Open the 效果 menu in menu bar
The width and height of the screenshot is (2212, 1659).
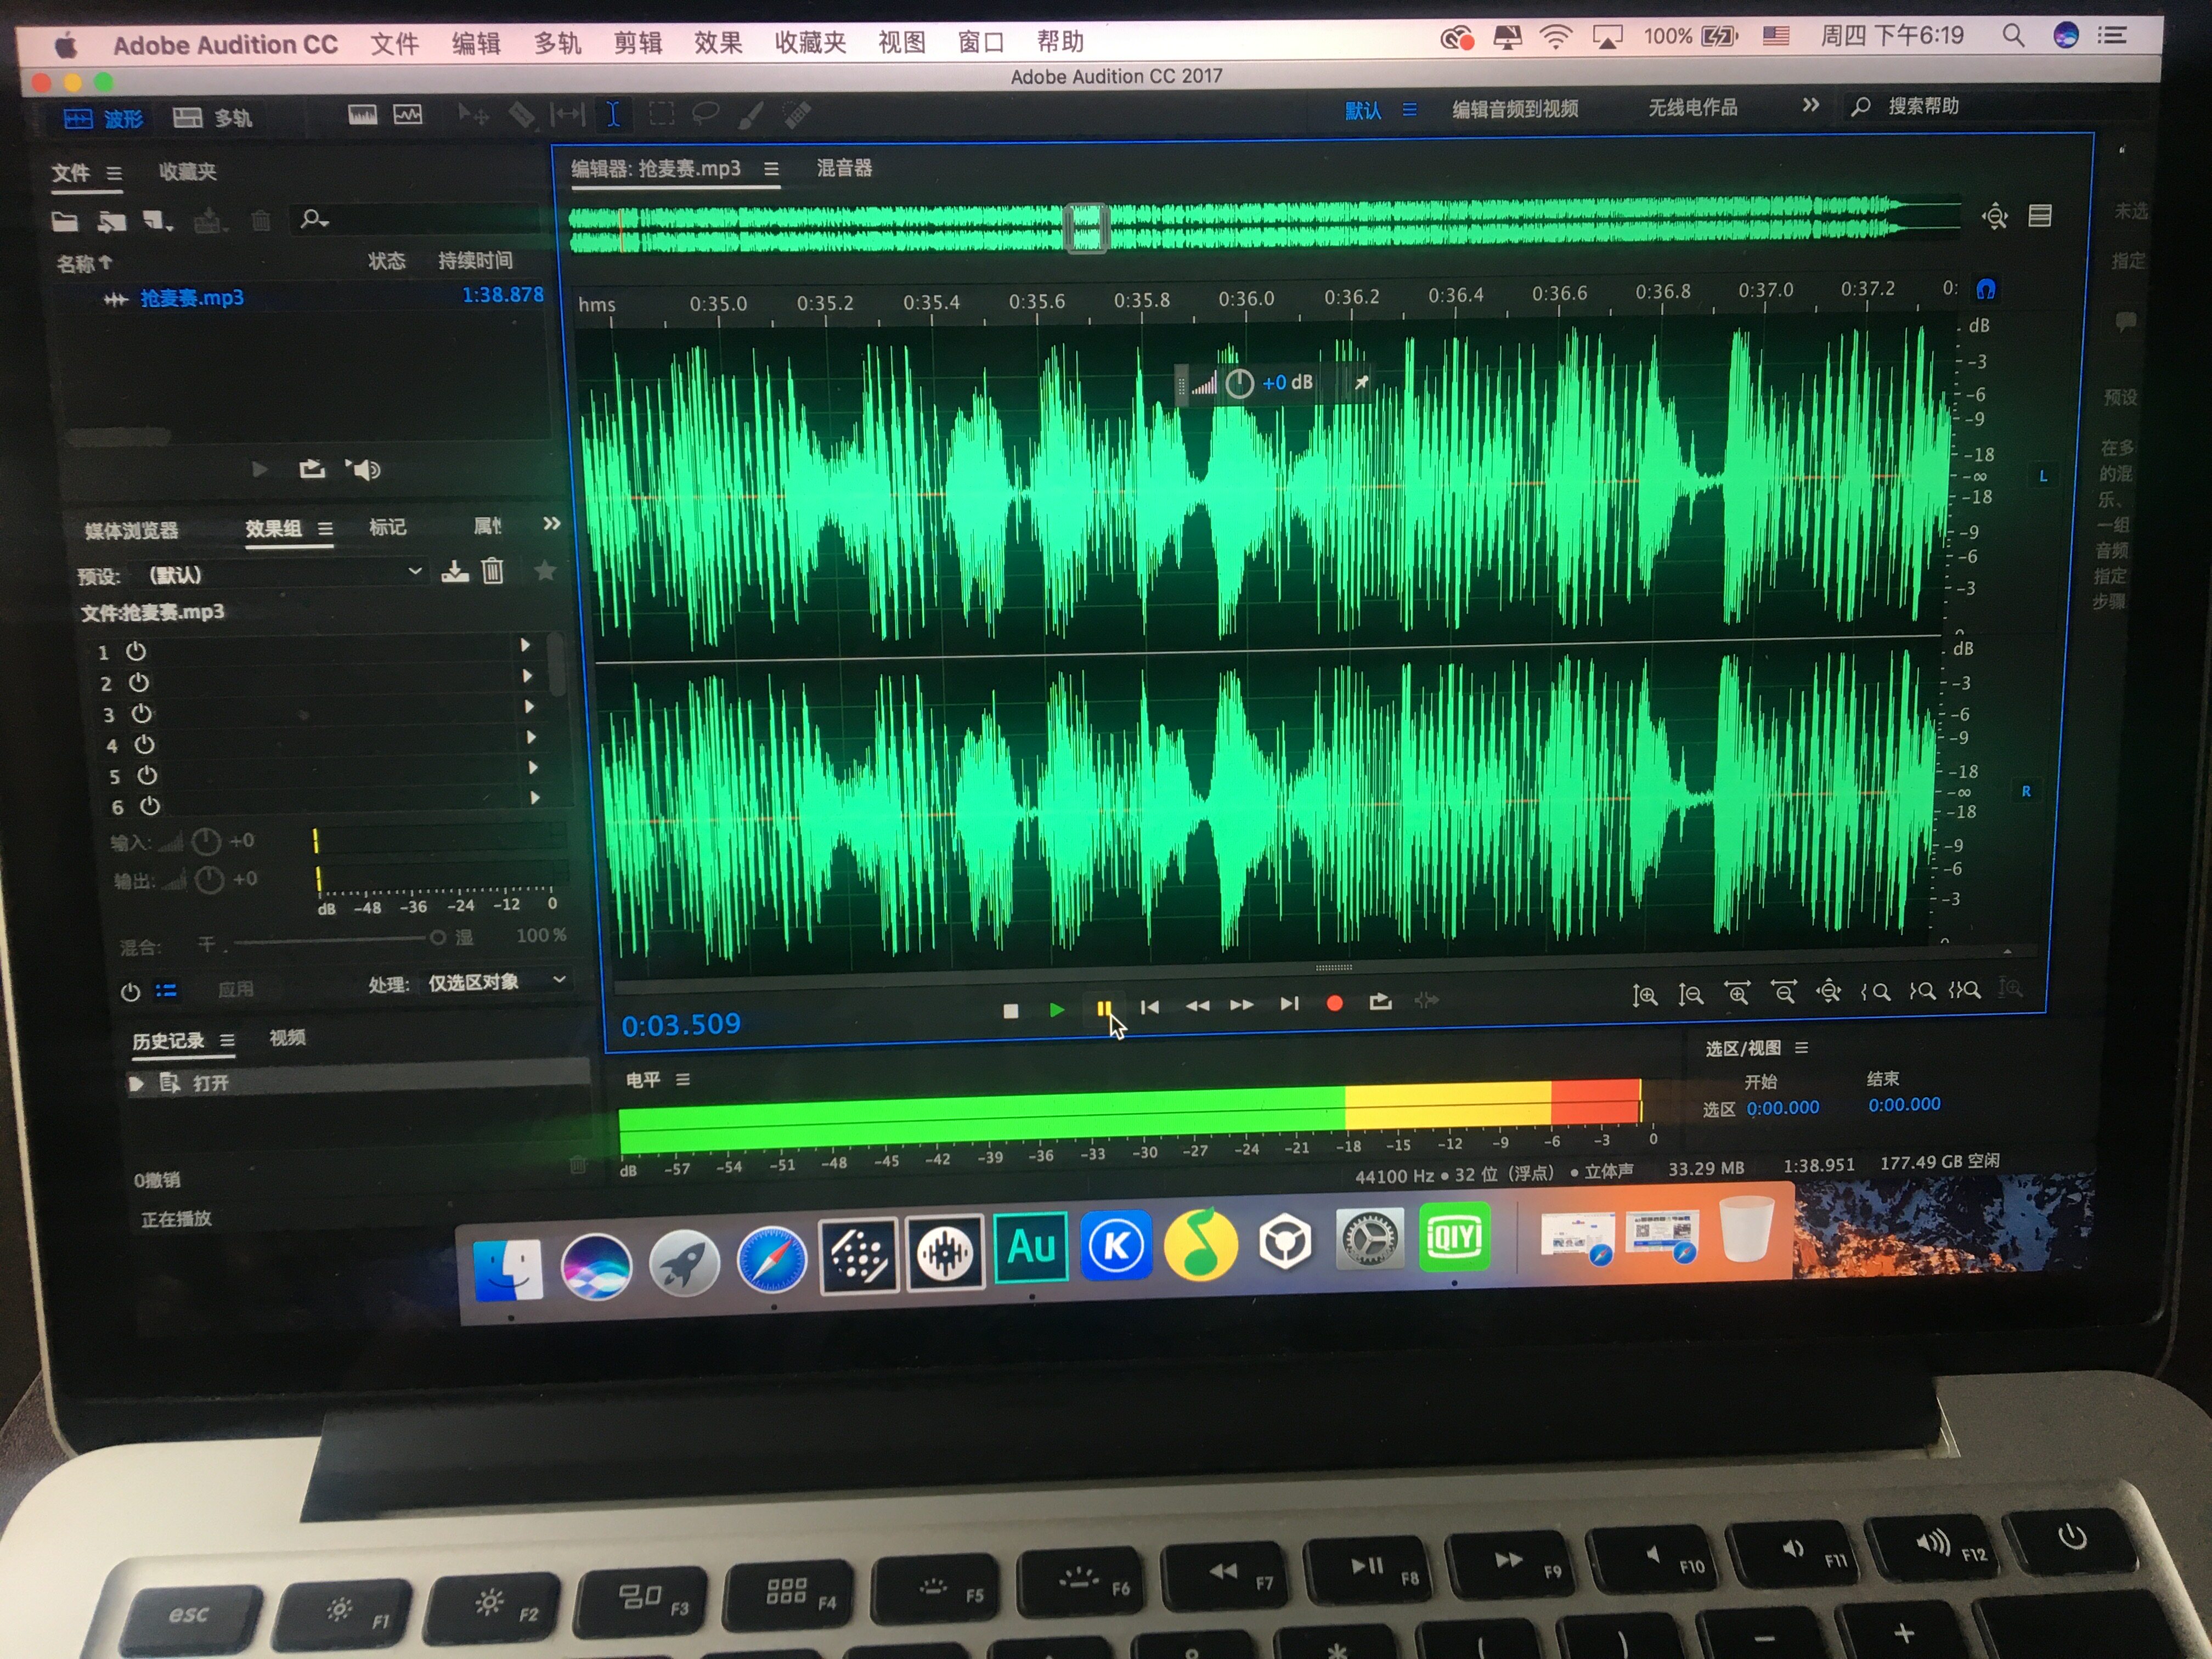(718, 43)
